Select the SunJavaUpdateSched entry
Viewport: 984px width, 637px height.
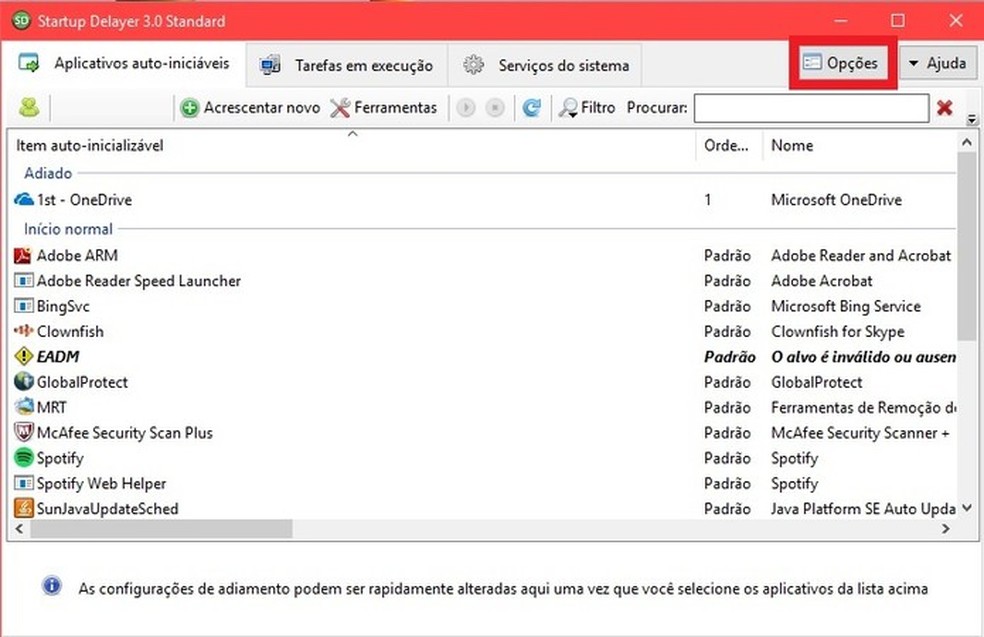(x=107, y=508)
